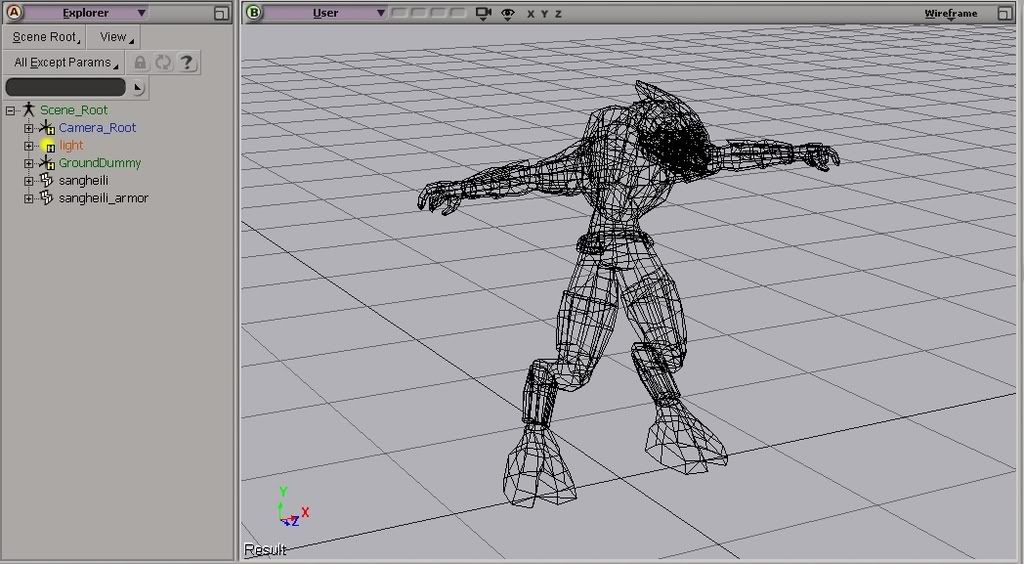
Task: Maximize the Explorer panel
Action: 221,13
